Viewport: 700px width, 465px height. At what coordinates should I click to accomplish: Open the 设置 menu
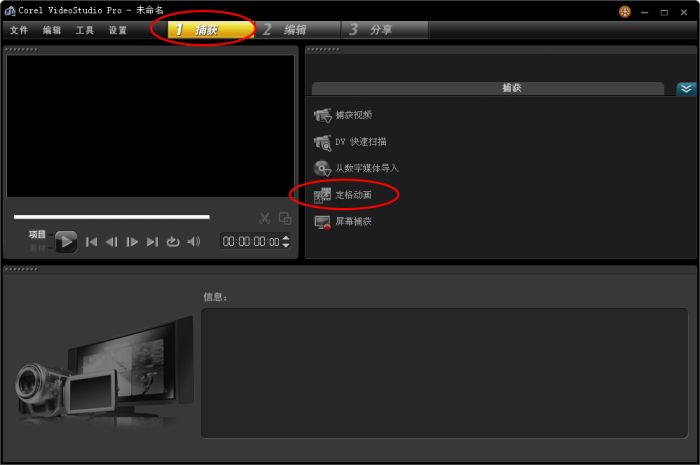(118, 30)
